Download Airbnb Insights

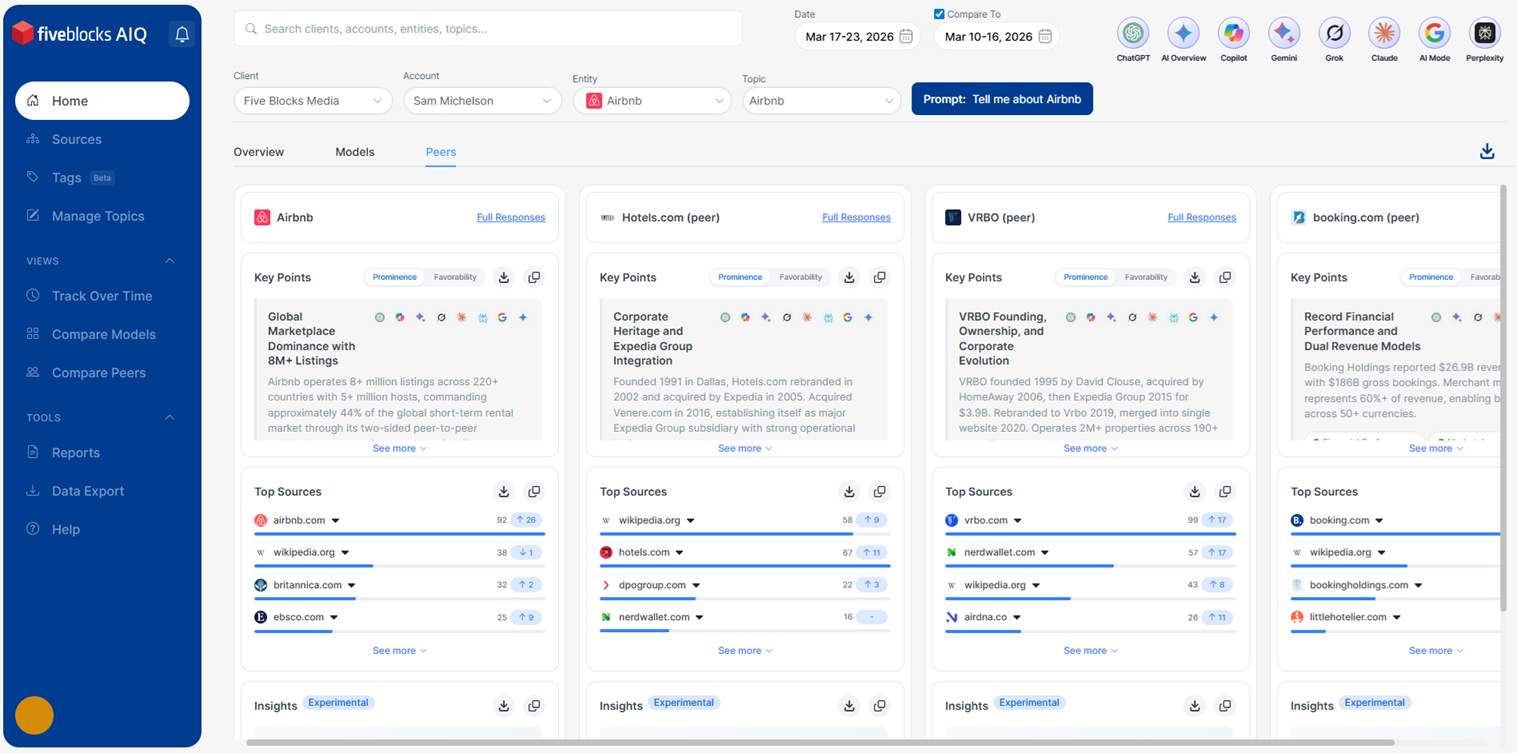504,705
